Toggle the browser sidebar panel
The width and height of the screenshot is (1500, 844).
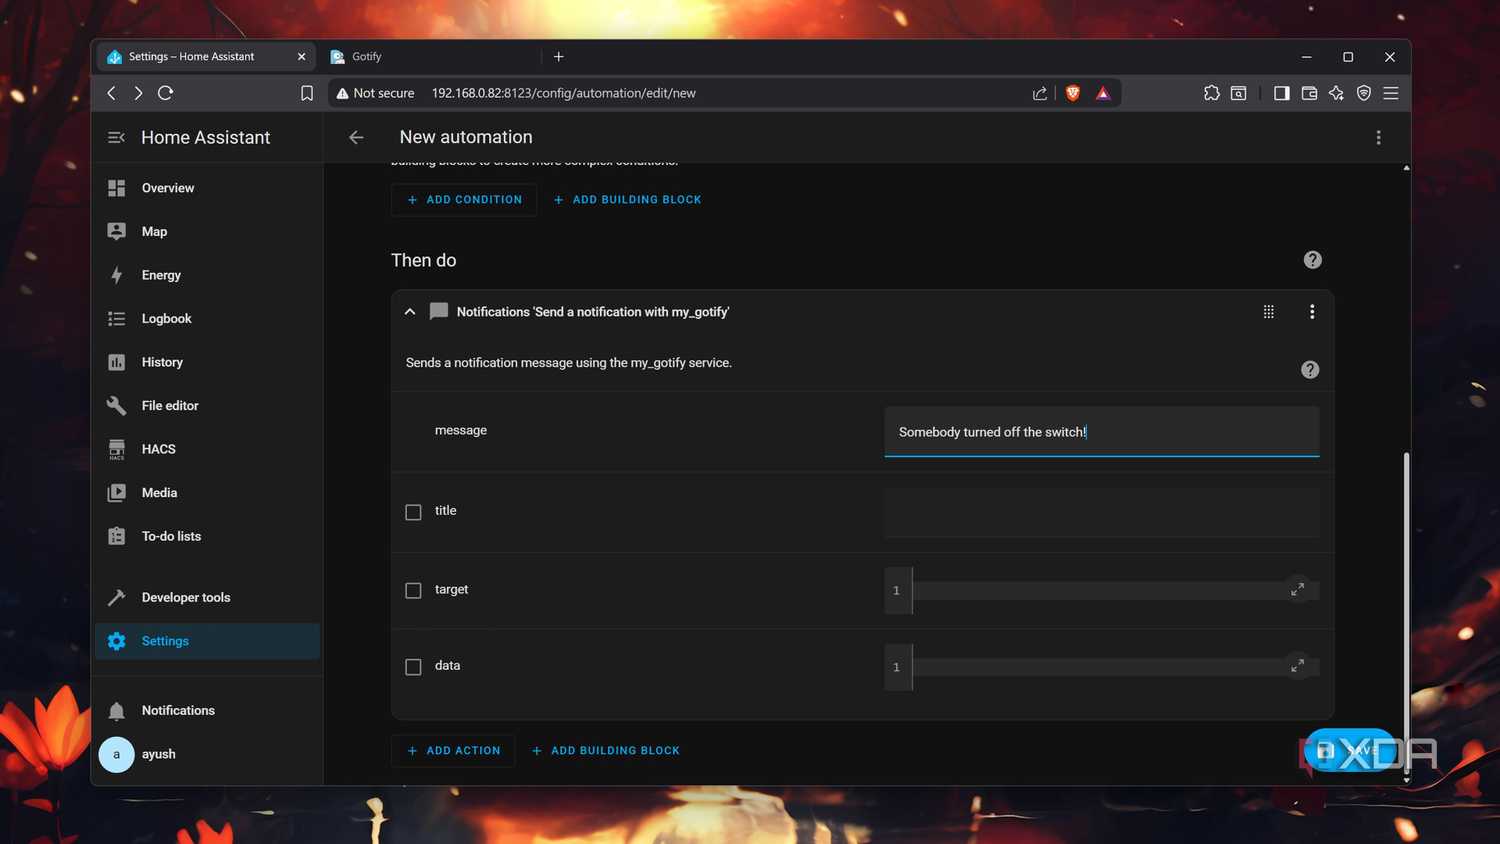pos(1281,93)
